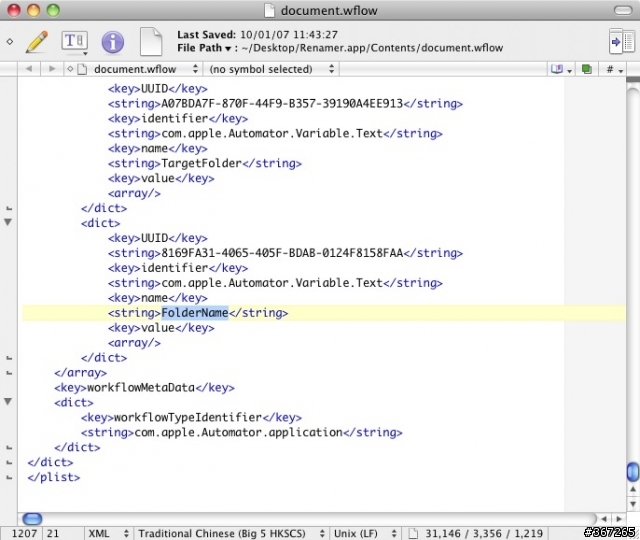This screenshot has width=640, height=540.
Task: Click the line number 1207 in status bar
Action: (x=24, y=533)
